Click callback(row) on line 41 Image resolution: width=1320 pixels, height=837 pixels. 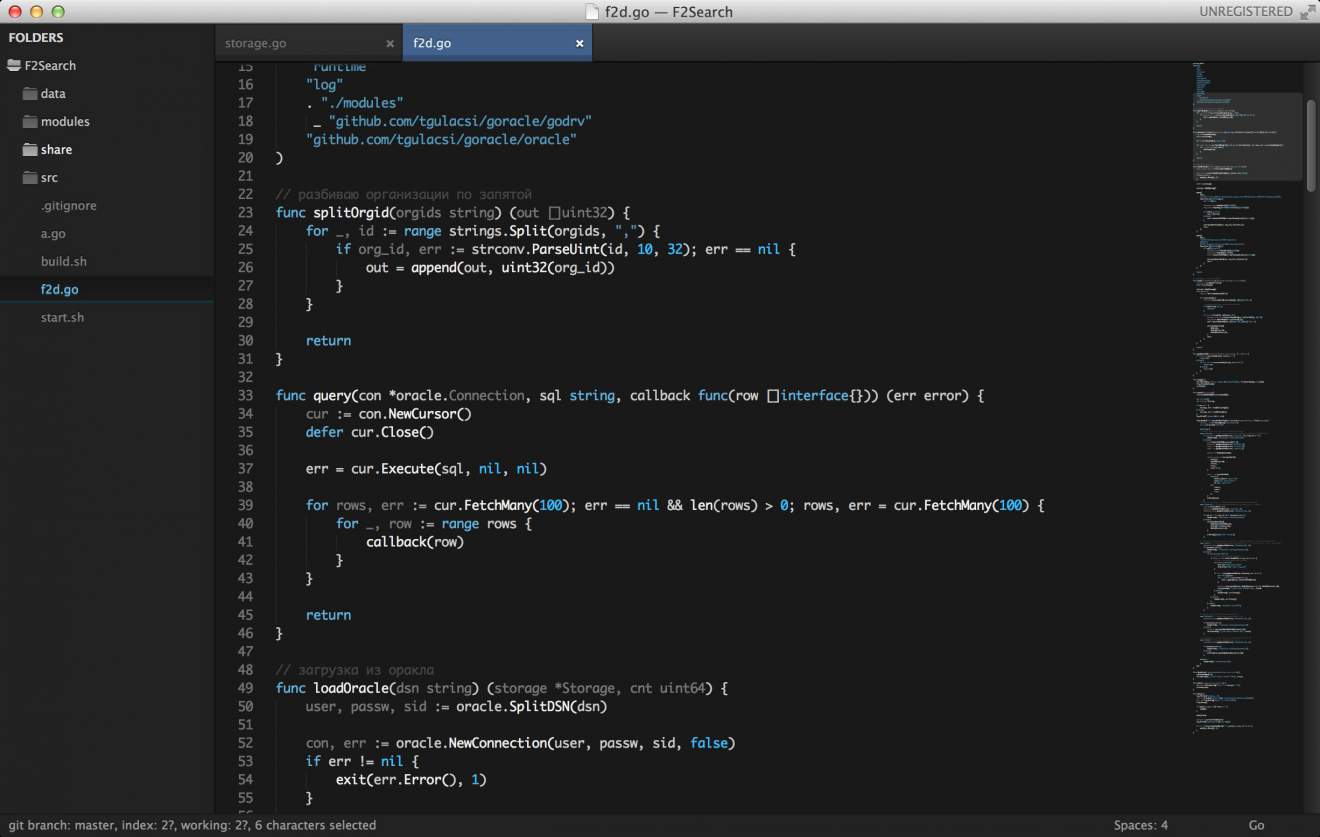click(415, 542)
